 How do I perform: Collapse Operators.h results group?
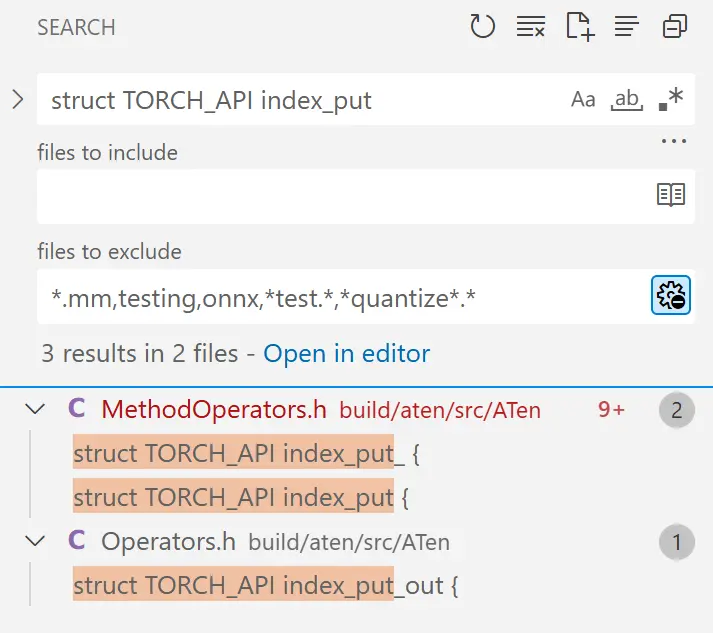36,542
